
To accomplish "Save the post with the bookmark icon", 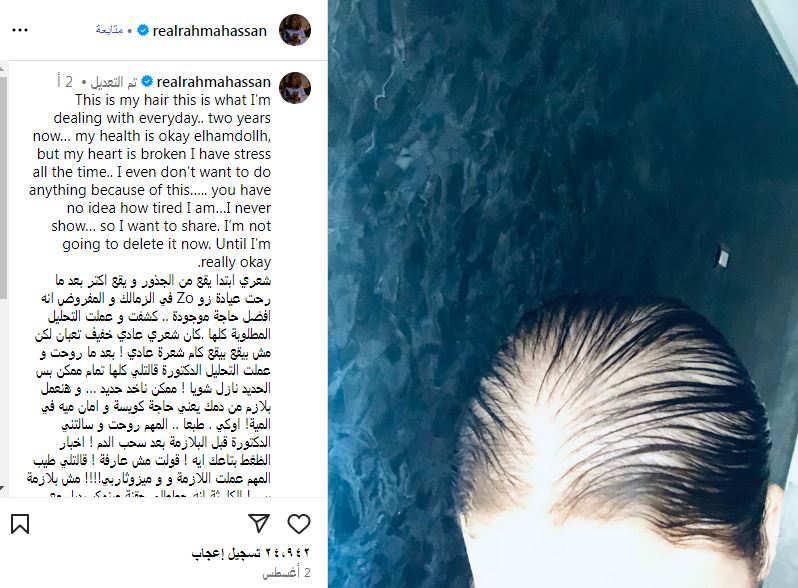I will point(20,524).
